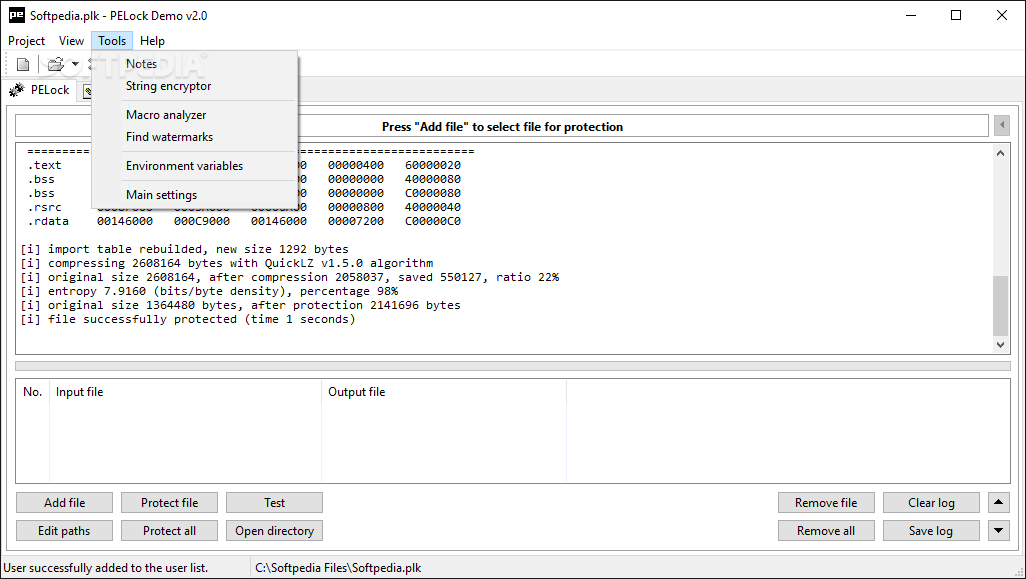The image size is (1026, 579).
Task: Move selected file up with the up-arrow button
Action: tap(999, 502)
